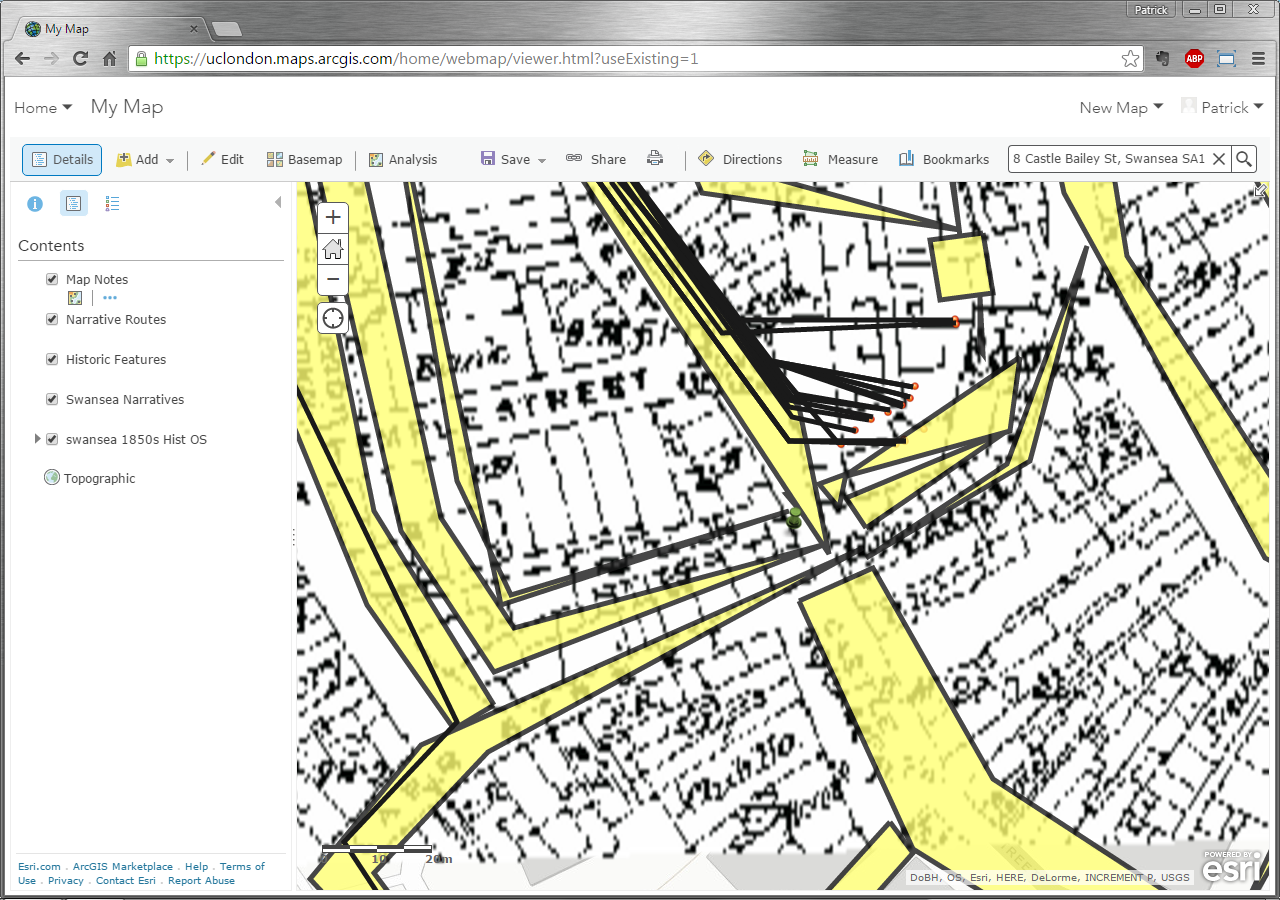Viewport: 1280px width, 900px height.
Task: Open the New Map menu
Action: (1120, 108)
